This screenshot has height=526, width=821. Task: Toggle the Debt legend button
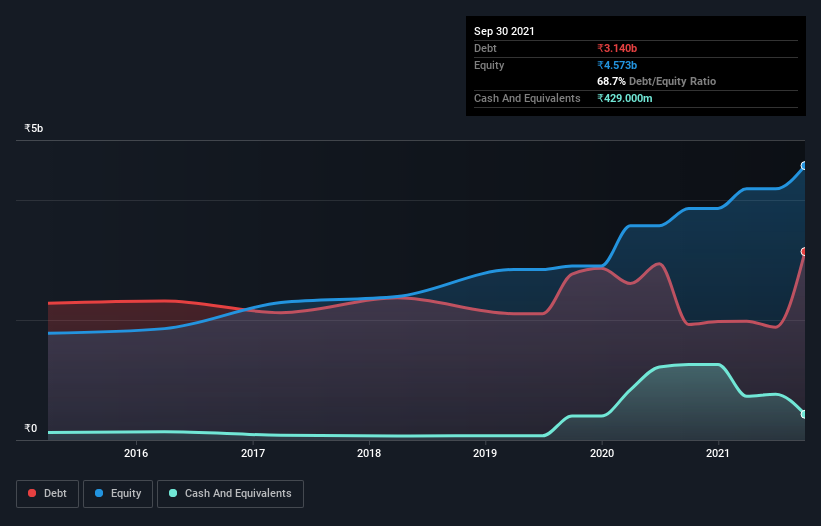(47, 494)
